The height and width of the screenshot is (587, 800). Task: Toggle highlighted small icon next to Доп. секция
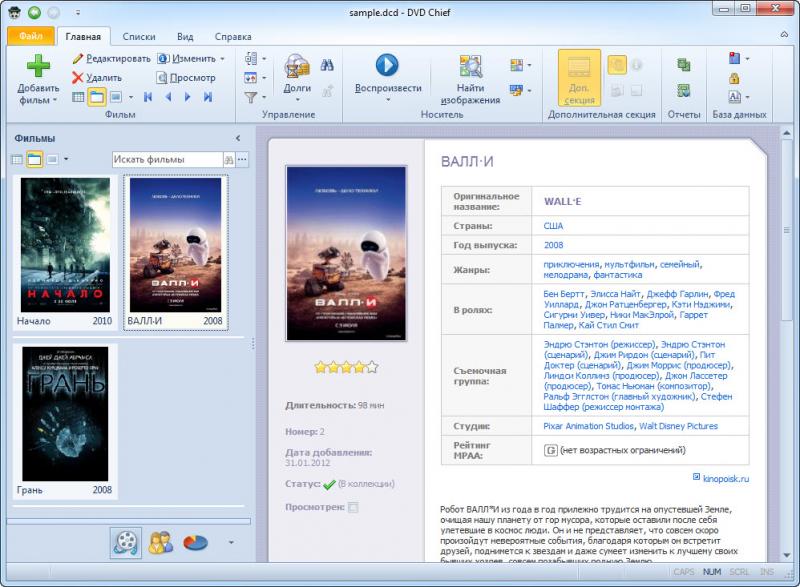pos(617,65)
